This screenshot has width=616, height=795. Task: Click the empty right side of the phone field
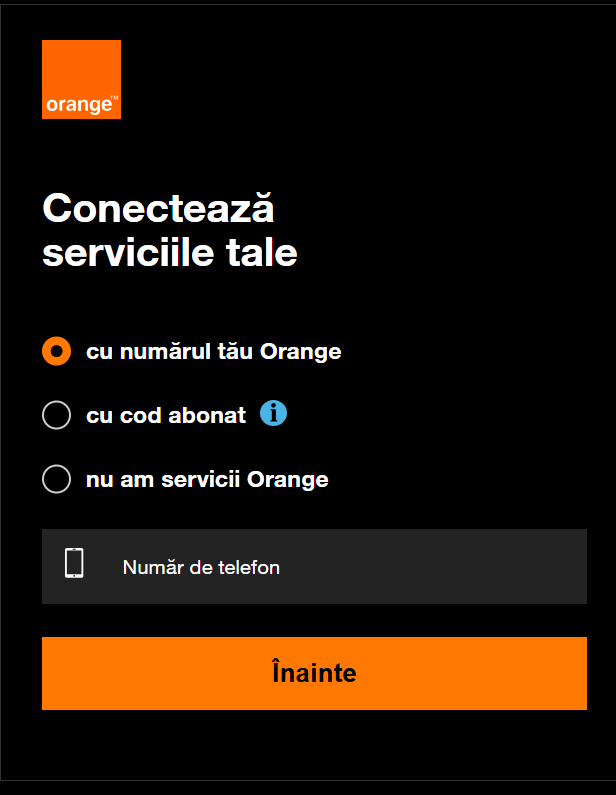tap(480, 567)
